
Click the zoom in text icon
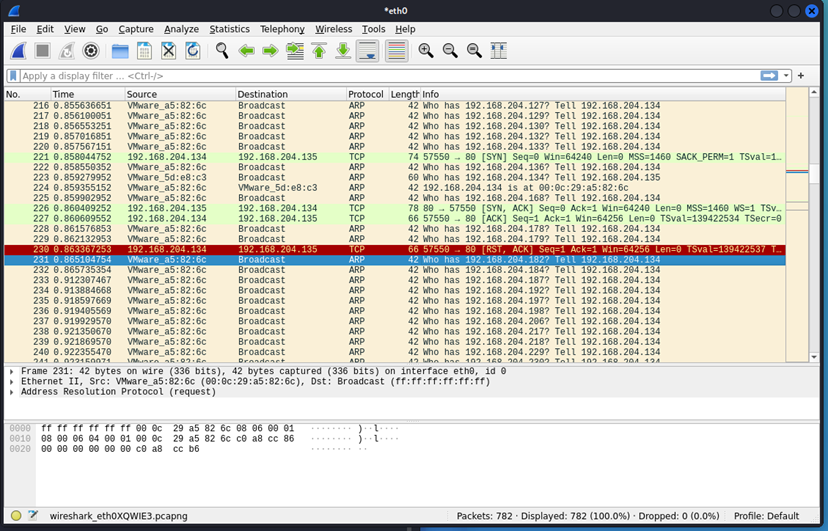click(x=426, y=51)
